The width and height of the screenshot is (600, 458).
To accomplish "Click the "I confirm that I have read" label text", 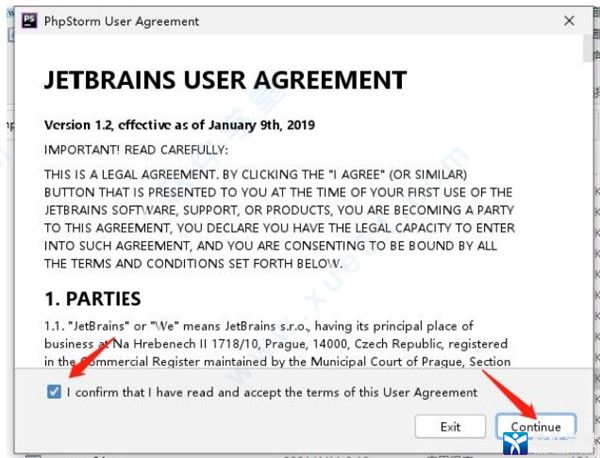I will point(272,392).
